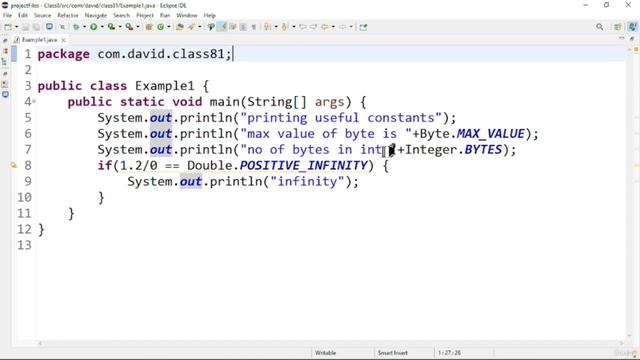
Task: Maximize the editor area button
Action: 632,38
